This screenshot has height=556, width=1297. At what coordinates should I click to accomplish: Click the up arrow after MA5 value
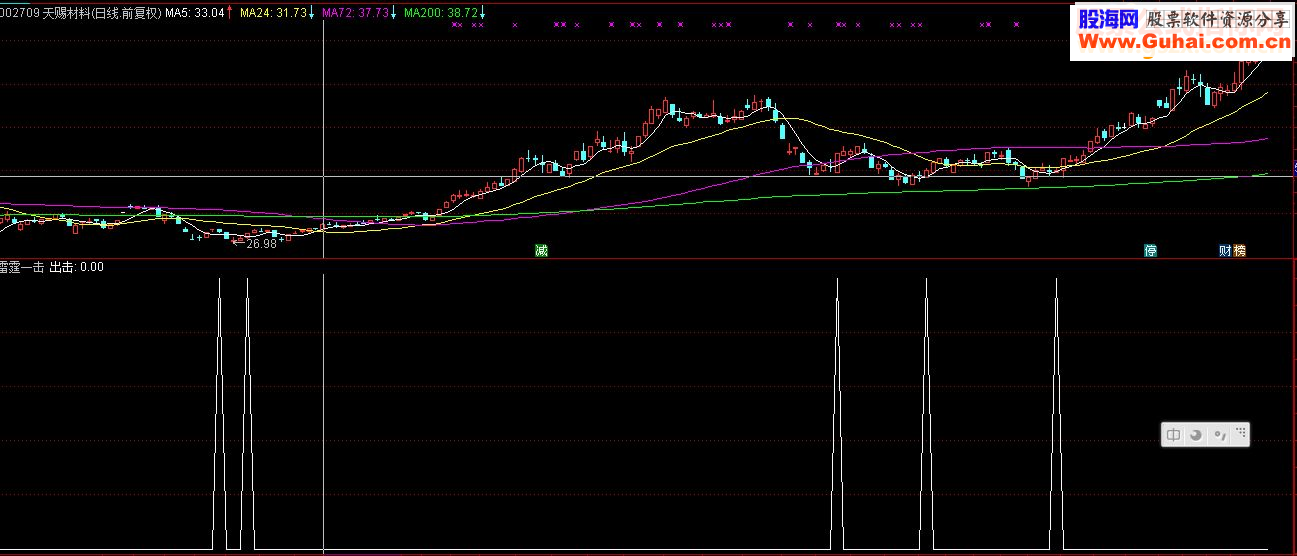click(x=231, y=13)
